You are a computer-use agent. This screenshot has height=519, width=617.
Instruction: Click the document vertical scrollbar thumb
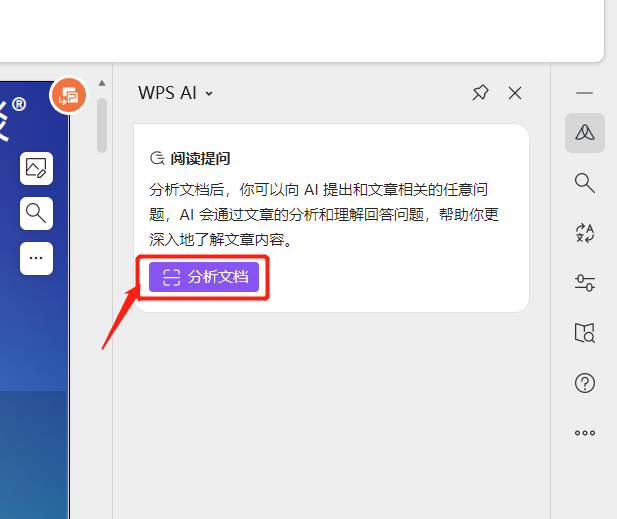[102, 124]
